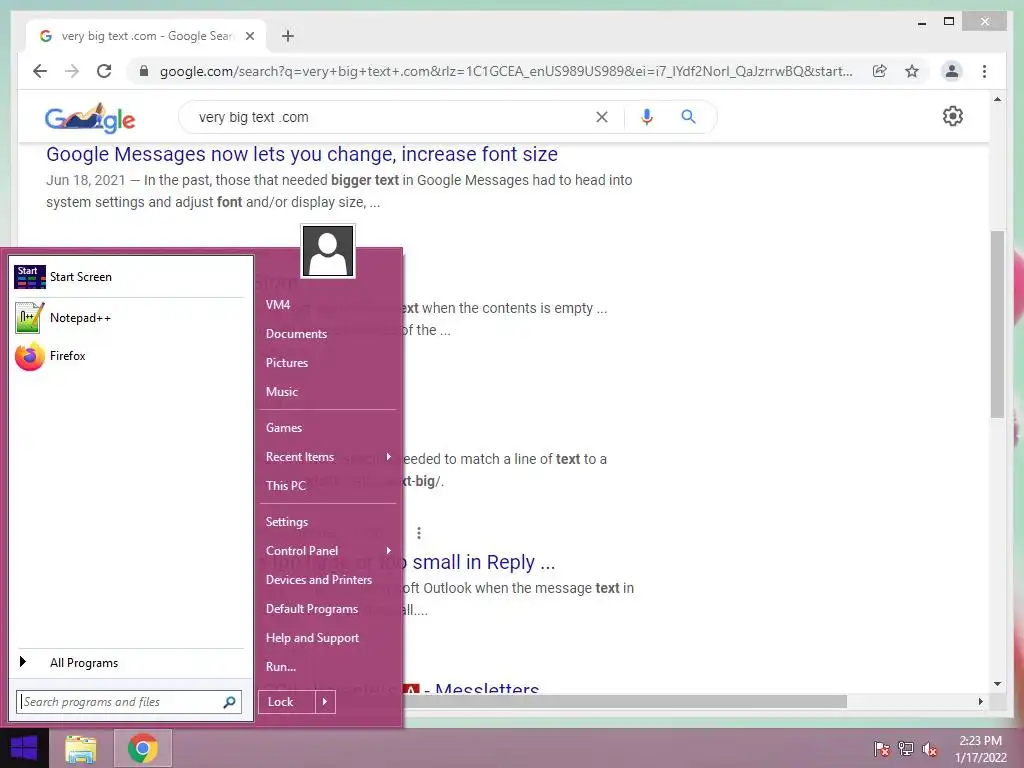Open VM4 user folder in Start menu

click(x=328, y=305)
